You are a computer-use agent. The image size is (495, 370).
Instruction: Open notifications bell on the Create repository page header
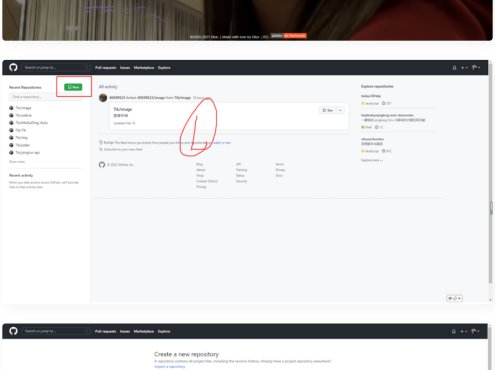(454, 331)
